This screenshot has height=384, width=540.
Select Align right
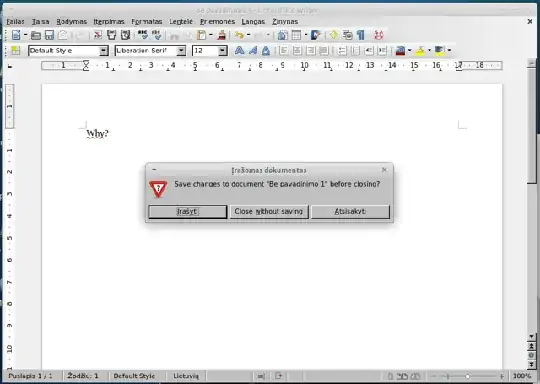(x=311, y=51)
